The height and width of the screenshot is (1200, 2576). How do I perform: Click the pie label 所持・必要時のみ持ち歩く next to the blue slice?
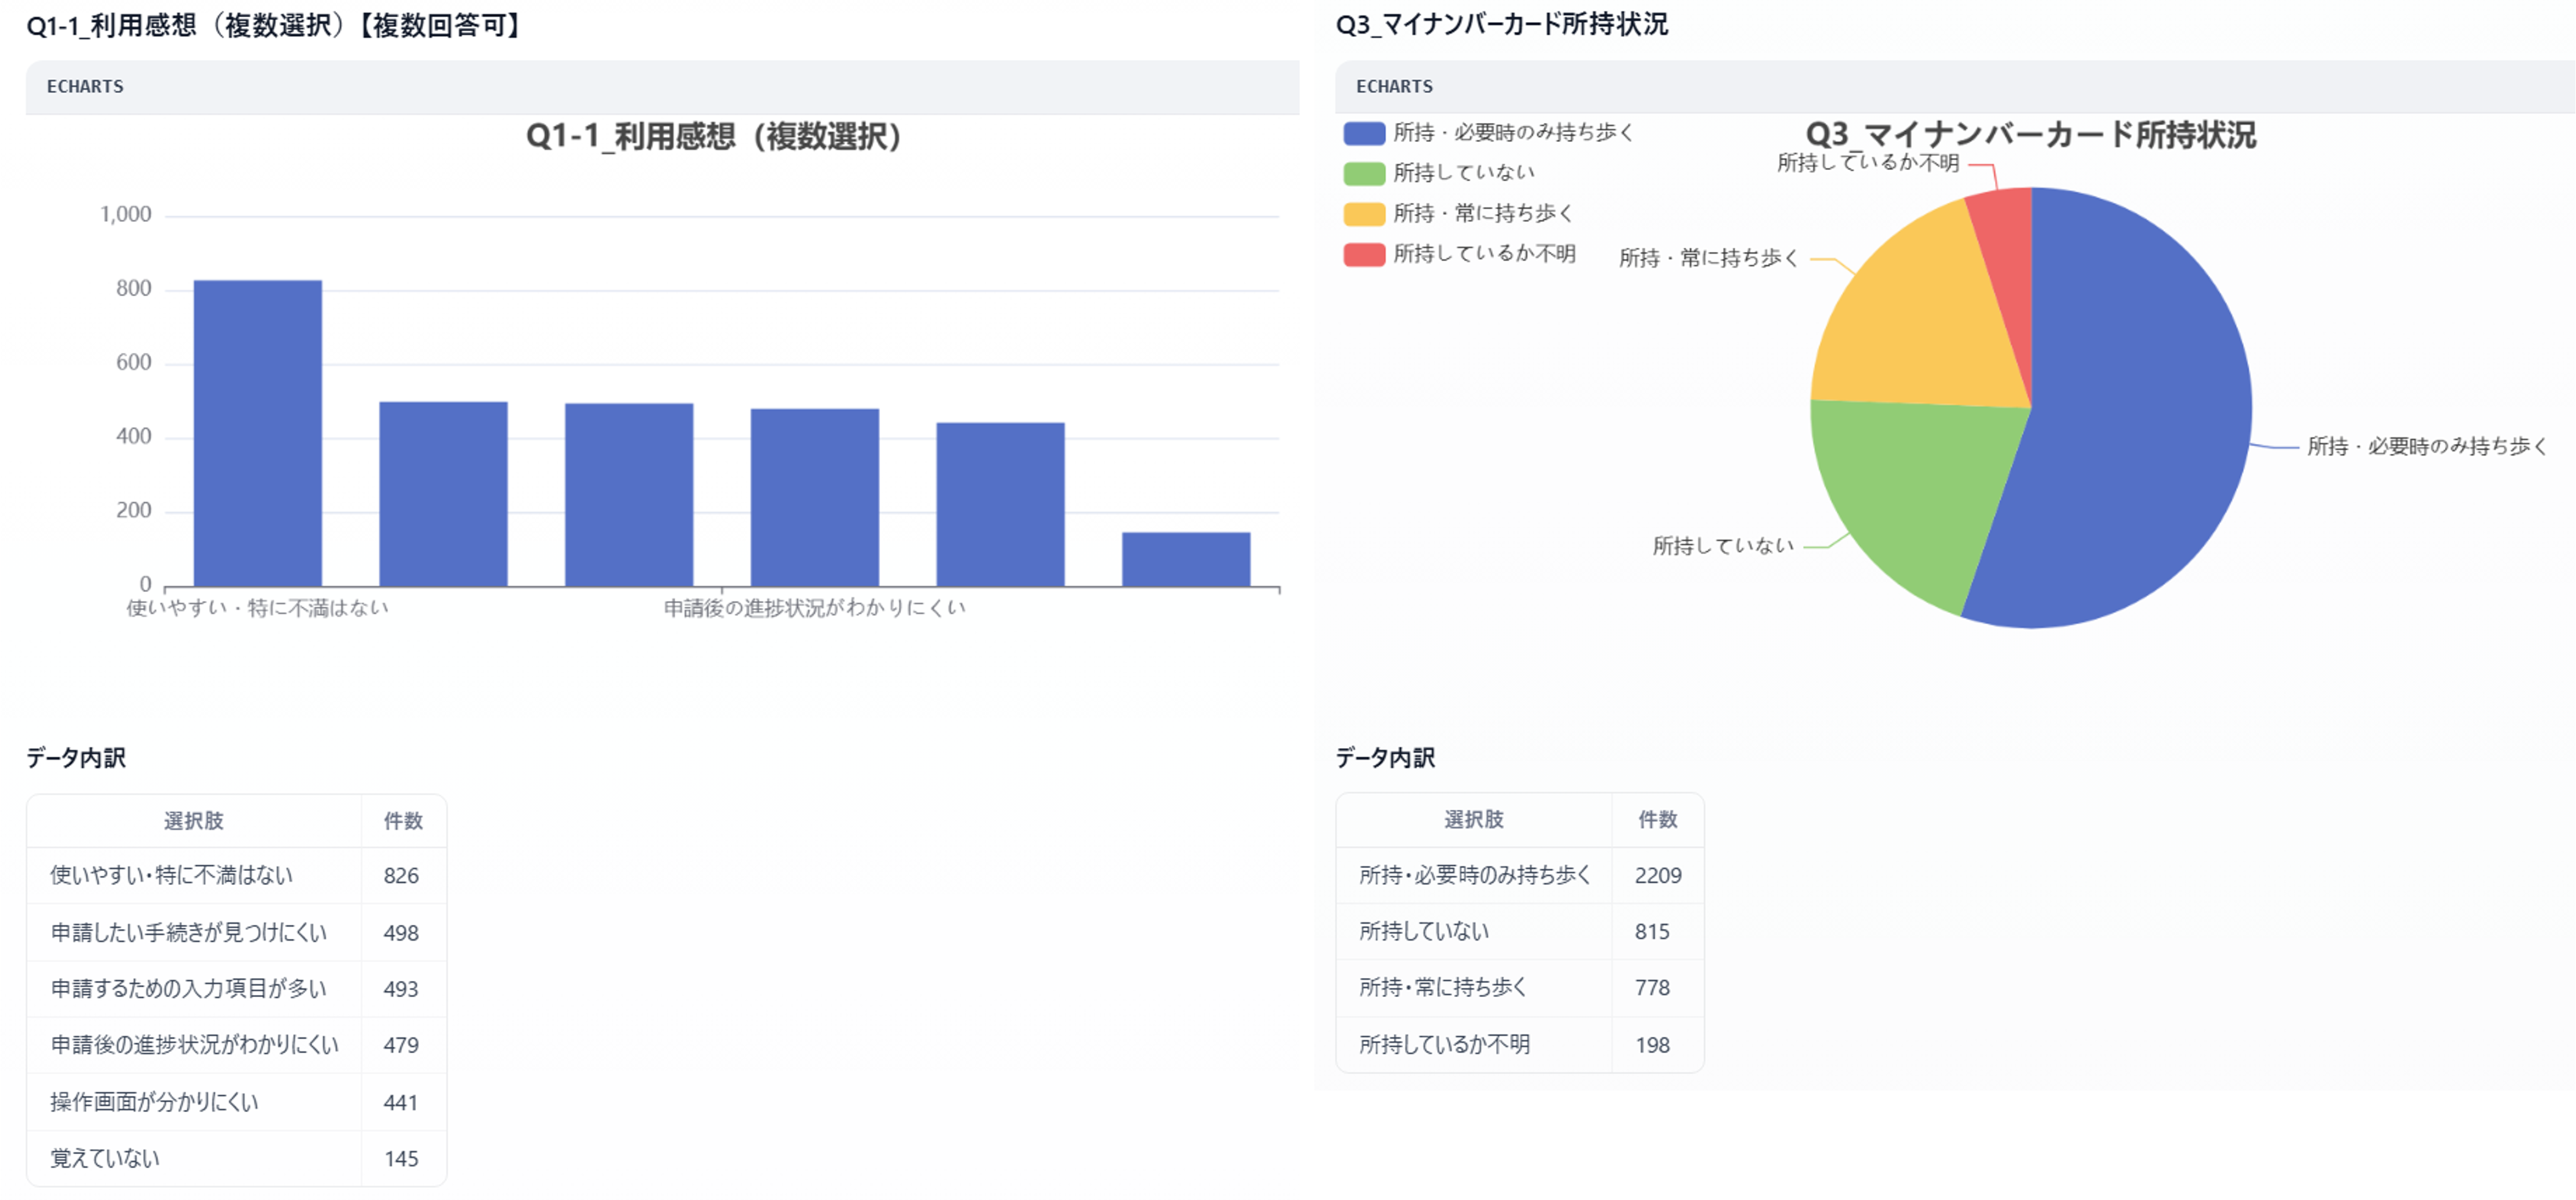click(2428, 446)
